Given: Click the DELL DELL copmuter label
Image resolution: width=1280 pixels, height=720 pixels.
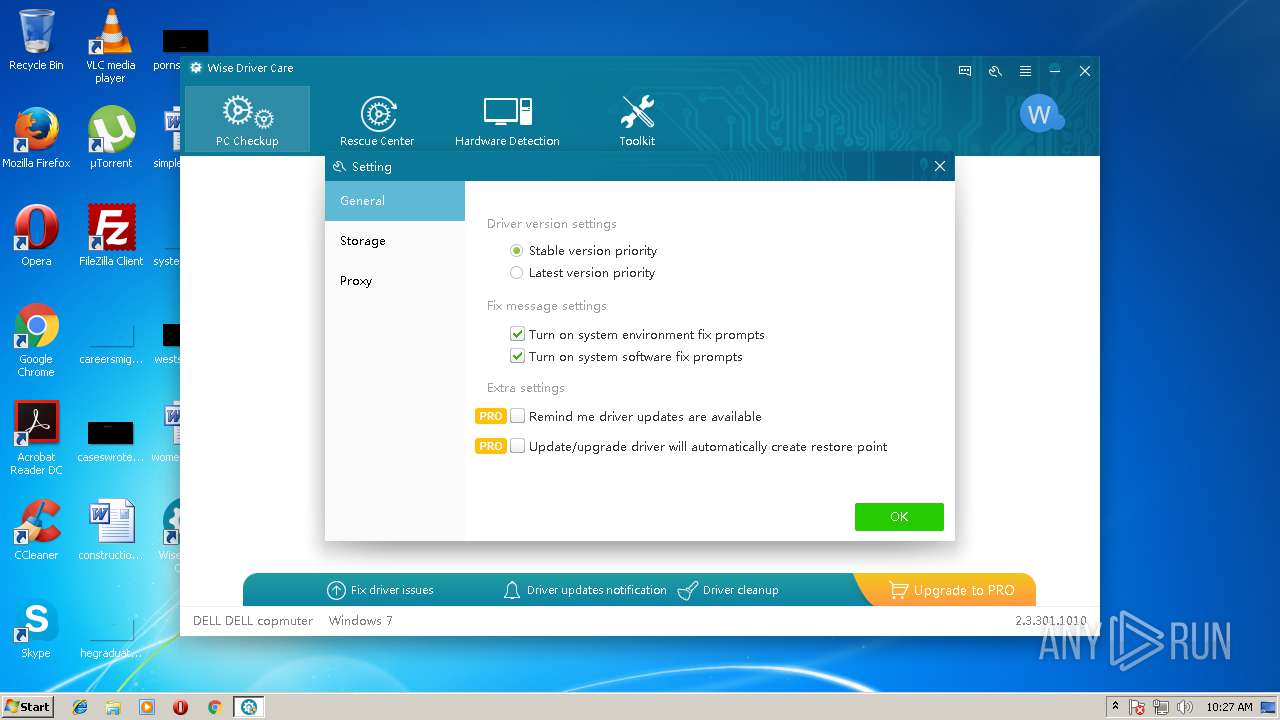Looking at the screenshot, I should pyautogui.click(x=253, y=621).
